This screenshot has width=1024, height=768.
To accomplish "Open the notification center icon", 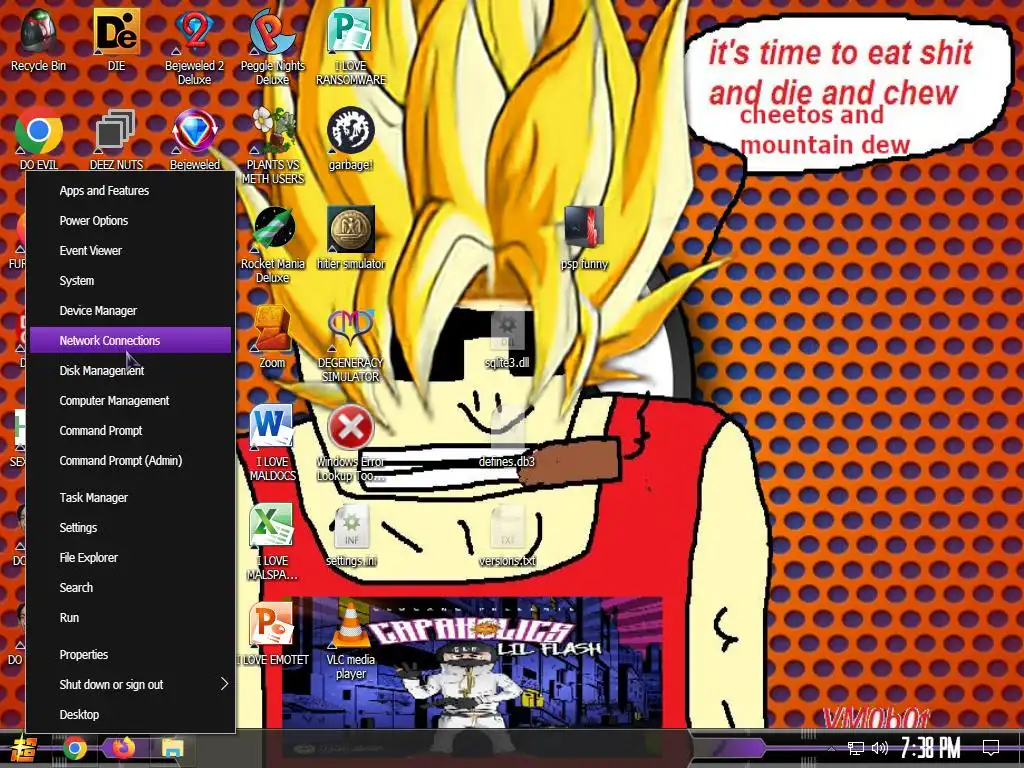I will coord(991,748).
